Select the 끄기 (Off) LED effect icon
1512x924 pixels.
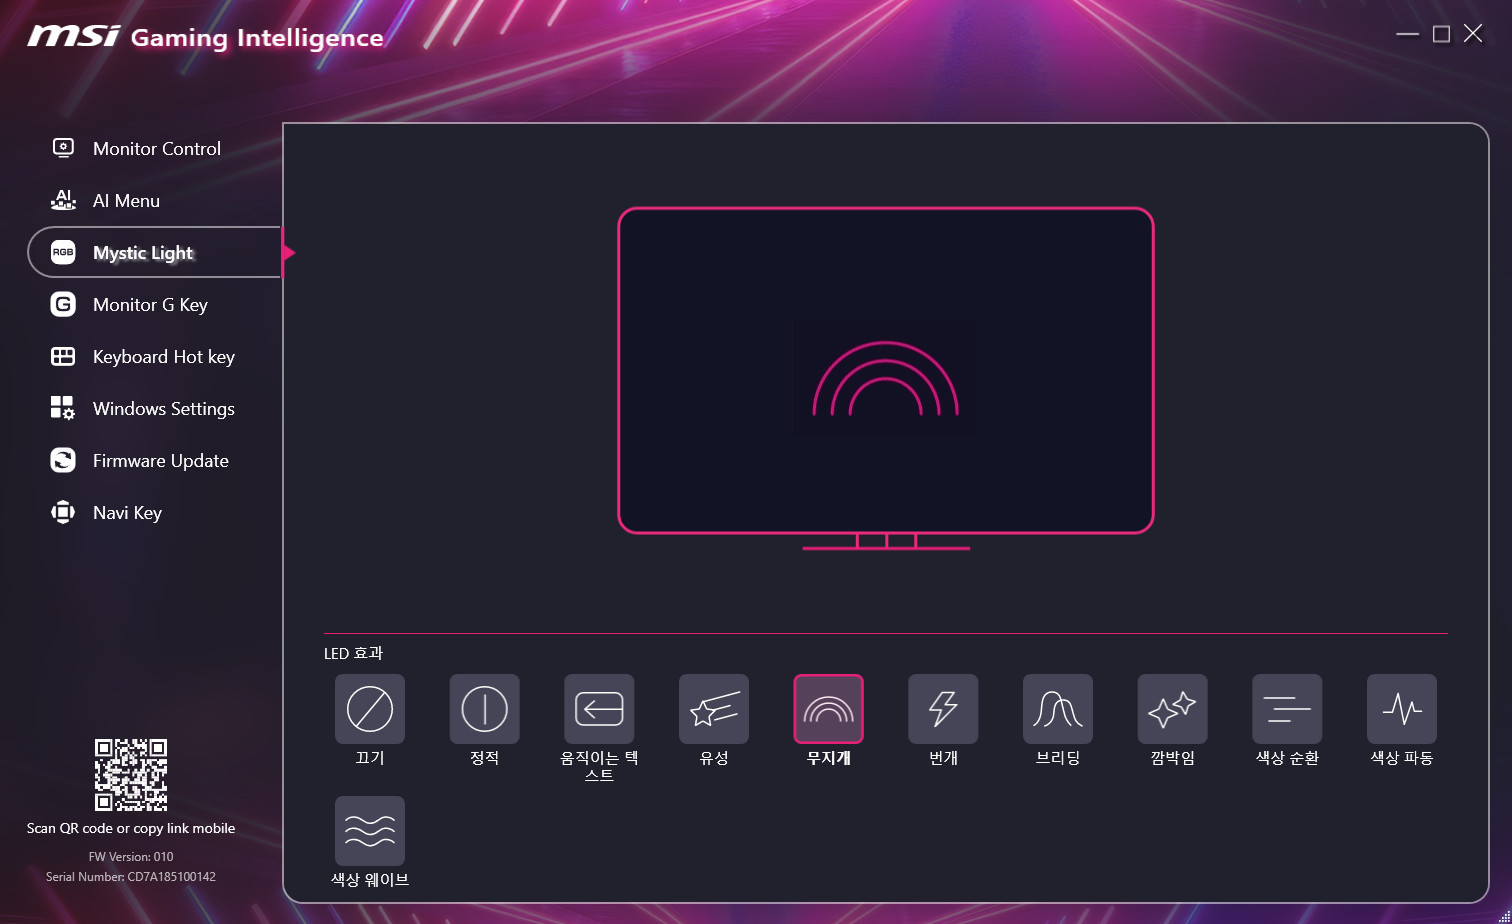pyautogui.click(x=369, y=709)
